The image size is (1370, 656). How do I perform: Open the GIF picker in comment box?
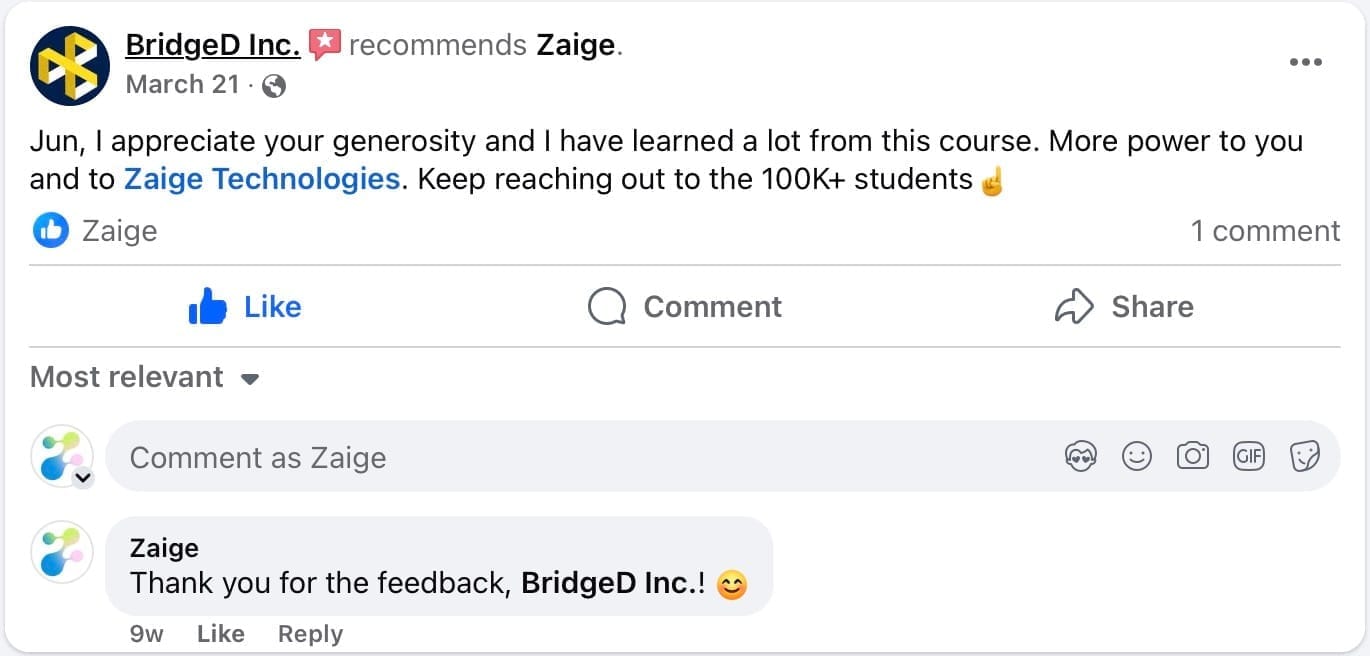click(1248, 457)
